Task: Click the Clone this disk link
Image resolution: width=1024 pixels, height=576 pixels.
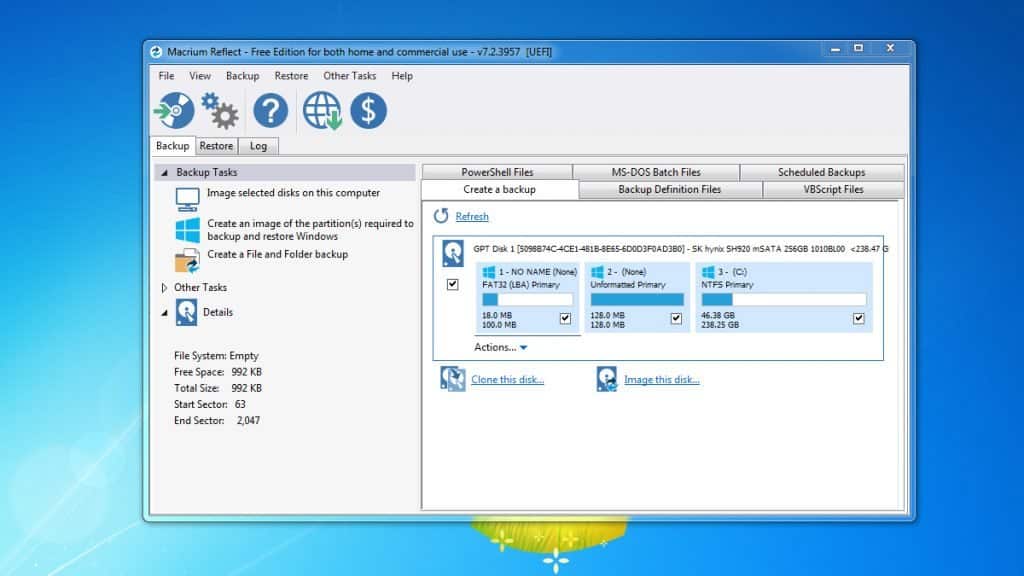Action: coord(507,380)
